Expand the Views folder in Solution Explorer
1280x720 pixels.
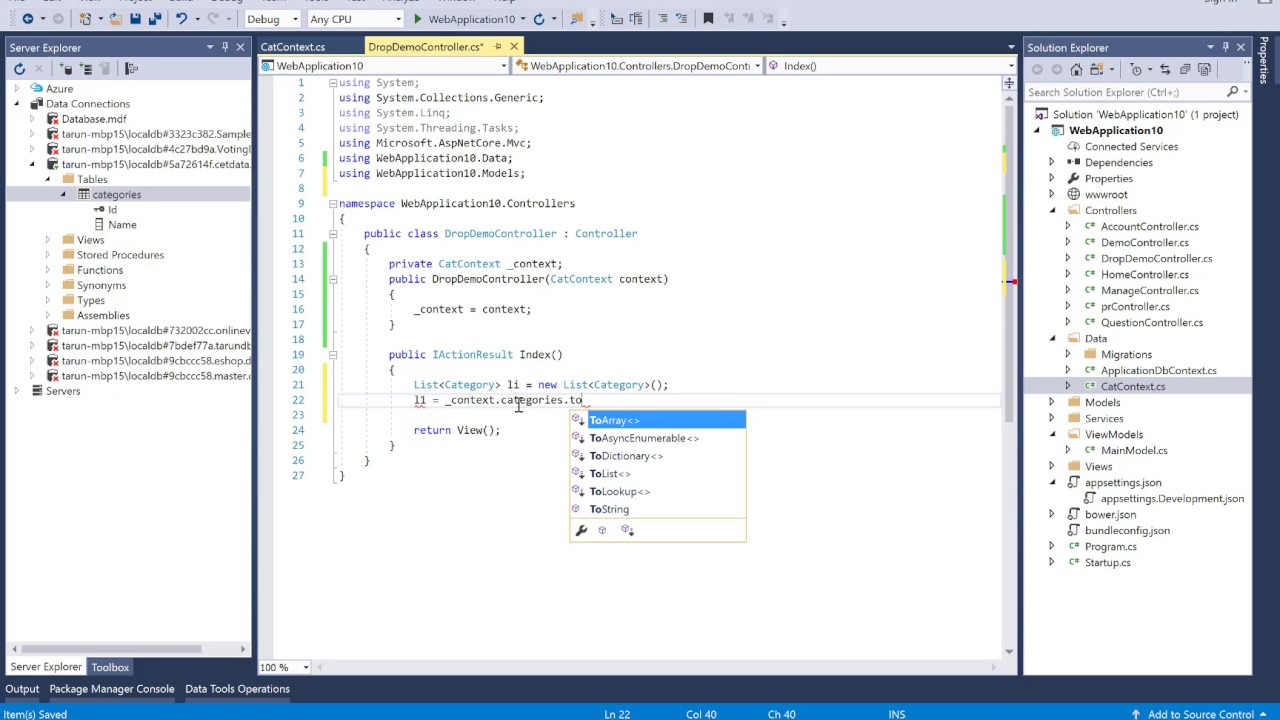[1051, 467]
